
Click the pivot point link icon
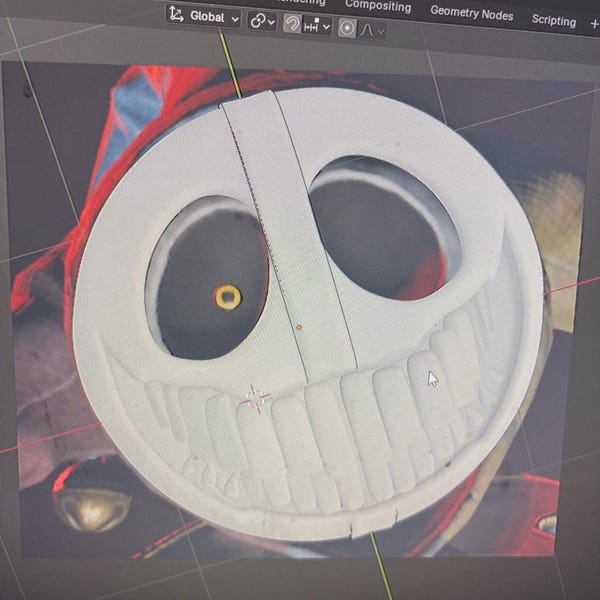257,21
